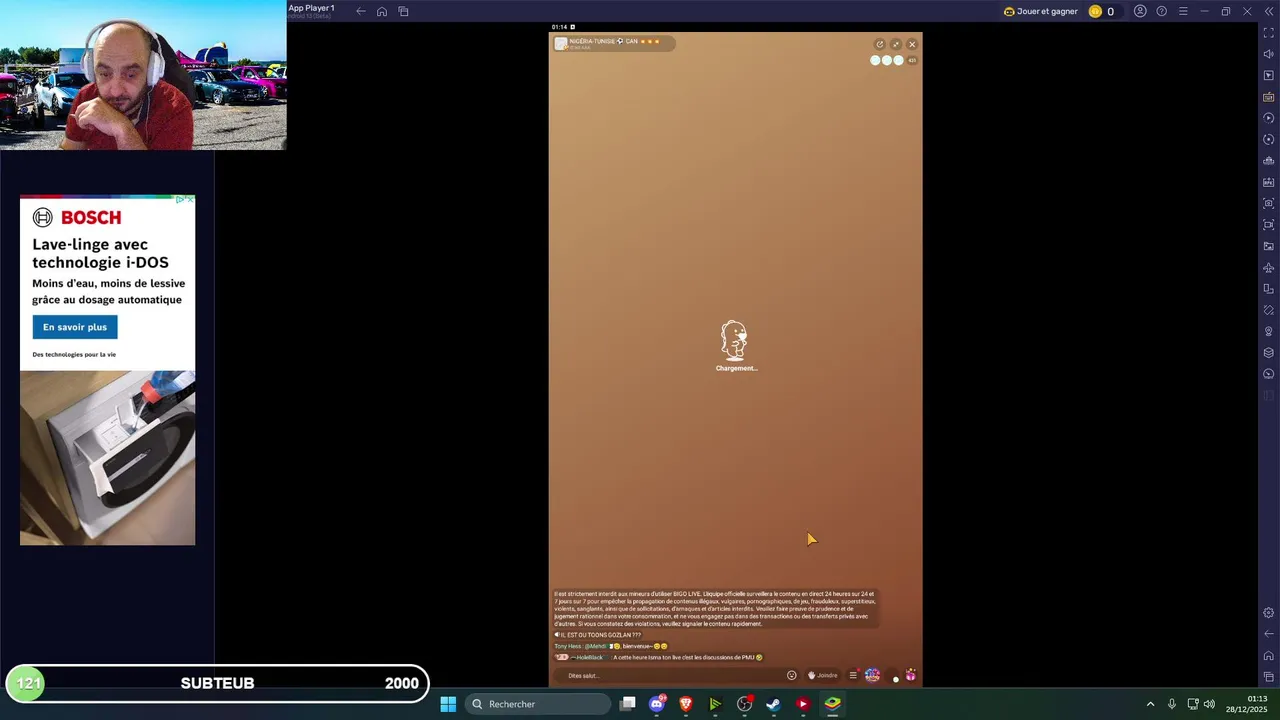Screen dimensions: 1280x720
Task: Open the multi-instance layers sidebar icon
Action: pos(1268,352)
